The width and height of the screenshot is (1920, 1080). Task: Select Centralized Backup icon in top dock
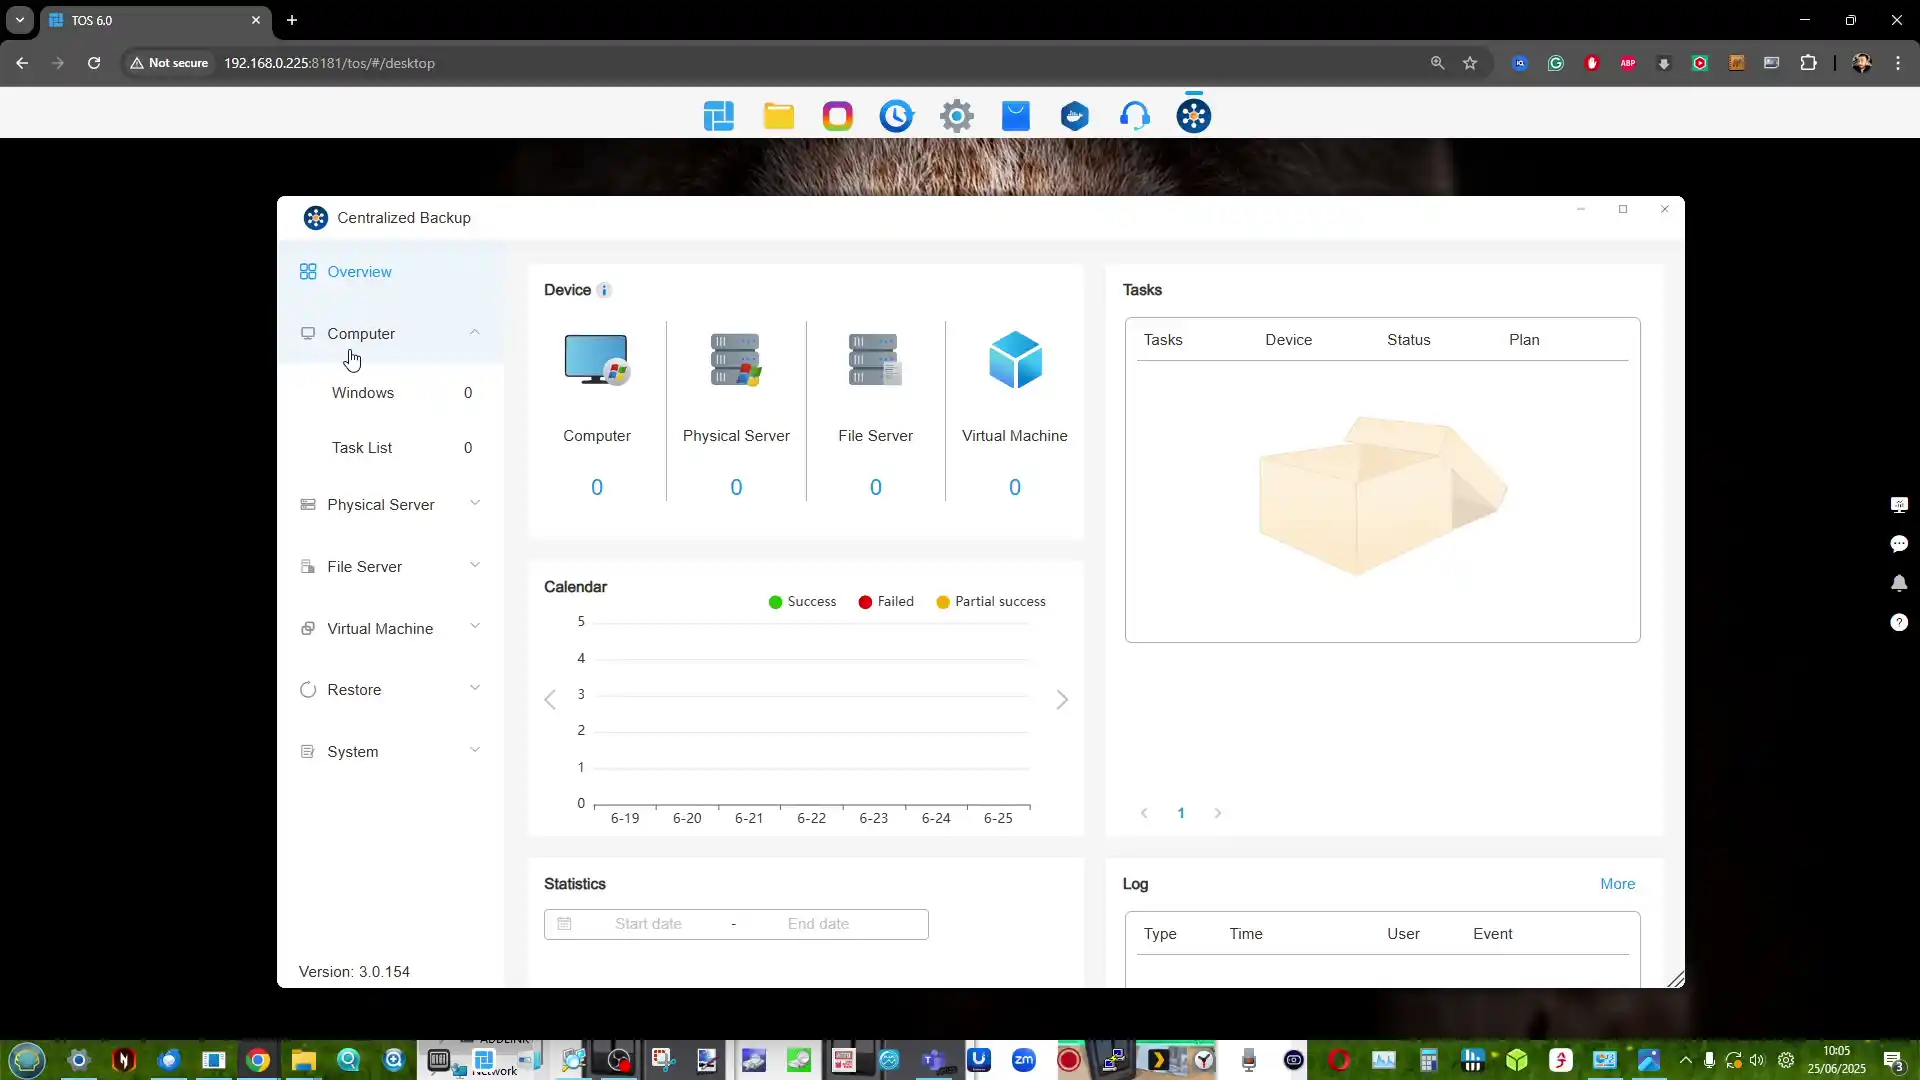pyautogui.click(x=1193, y=116)
